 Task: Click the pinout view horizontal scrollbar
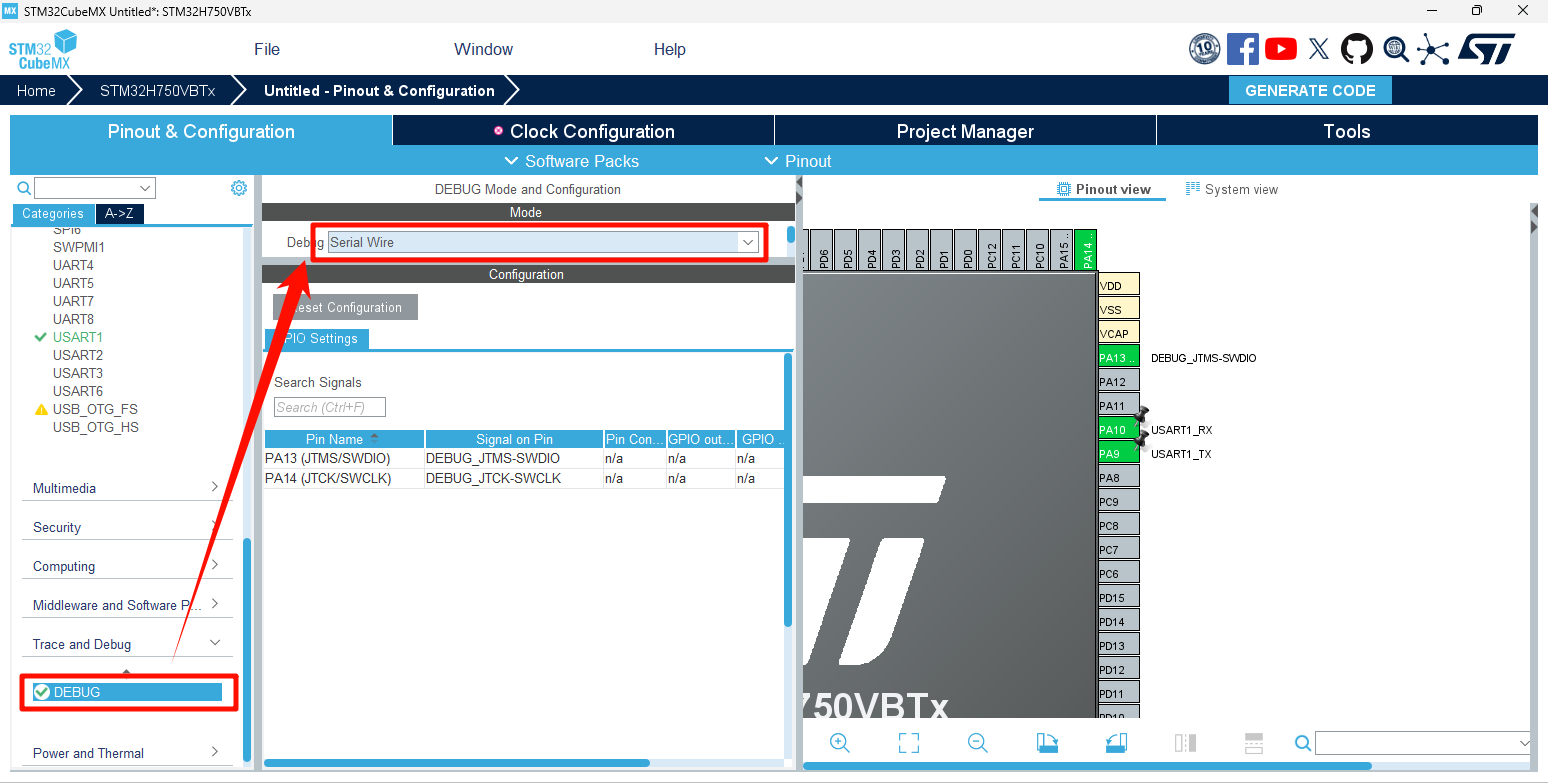[x=1087, y=766]
